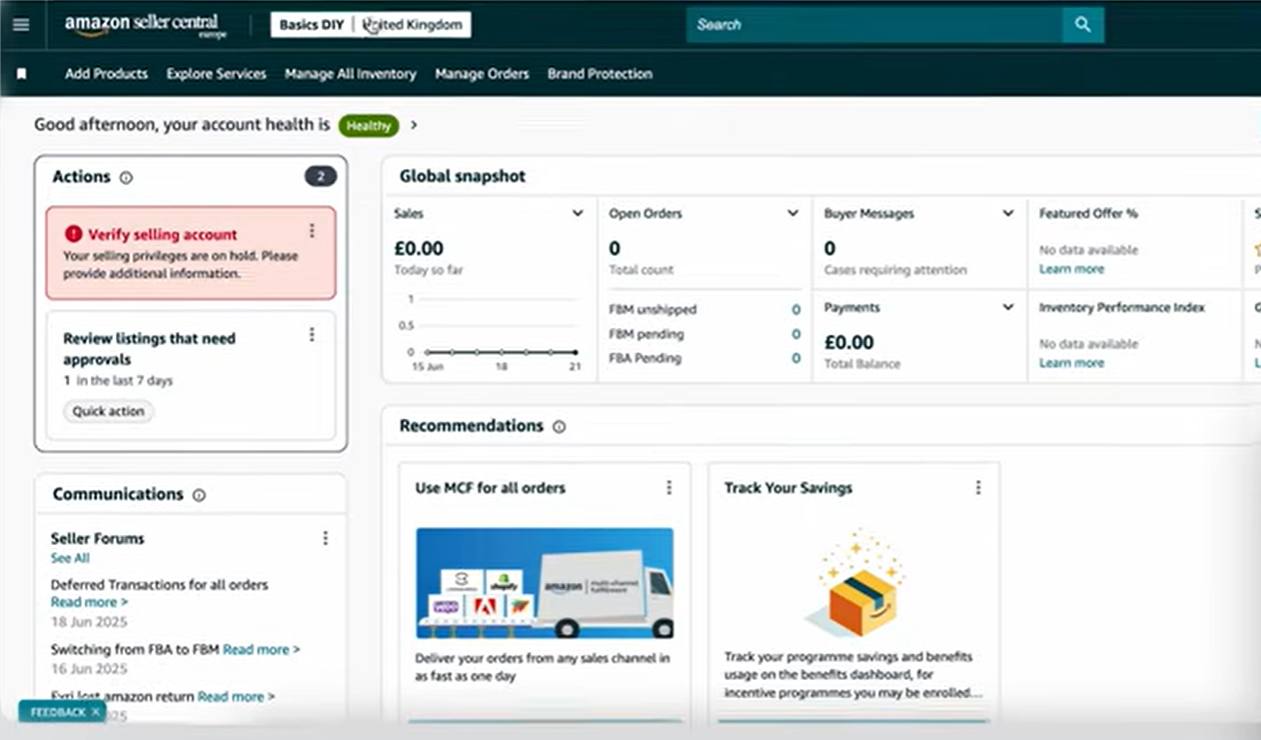Open Brand Protection menu item
This screenshot has height=740, width=1261.
(600, 74)
